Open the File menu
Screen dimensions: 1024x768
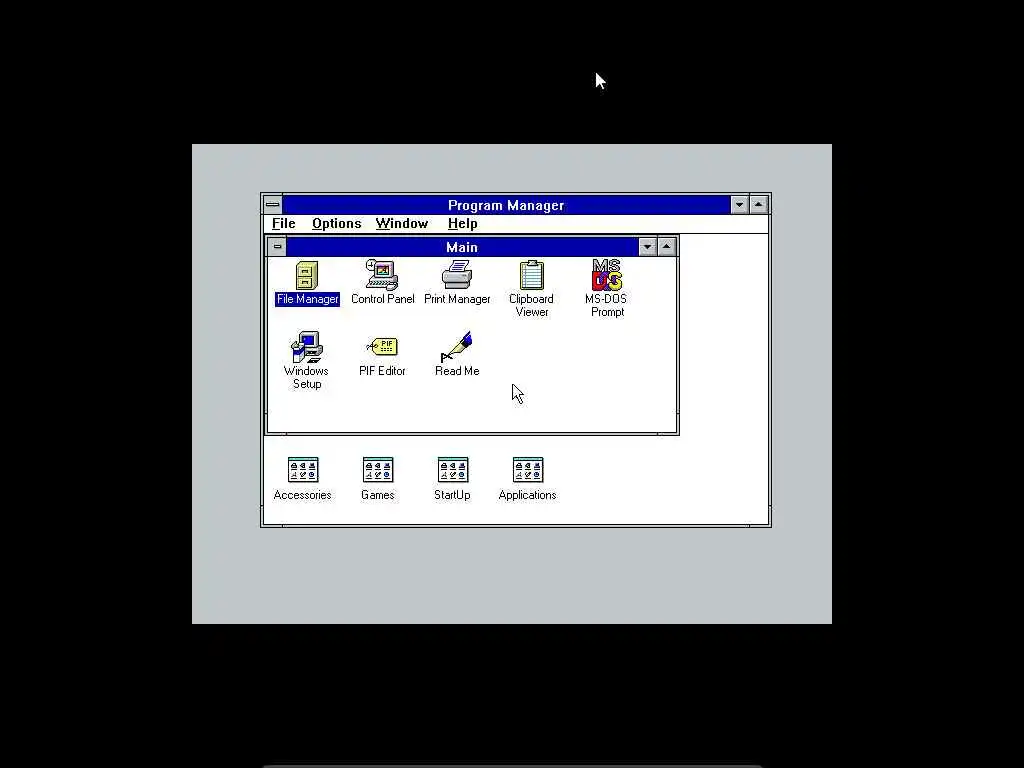(283, 223)
